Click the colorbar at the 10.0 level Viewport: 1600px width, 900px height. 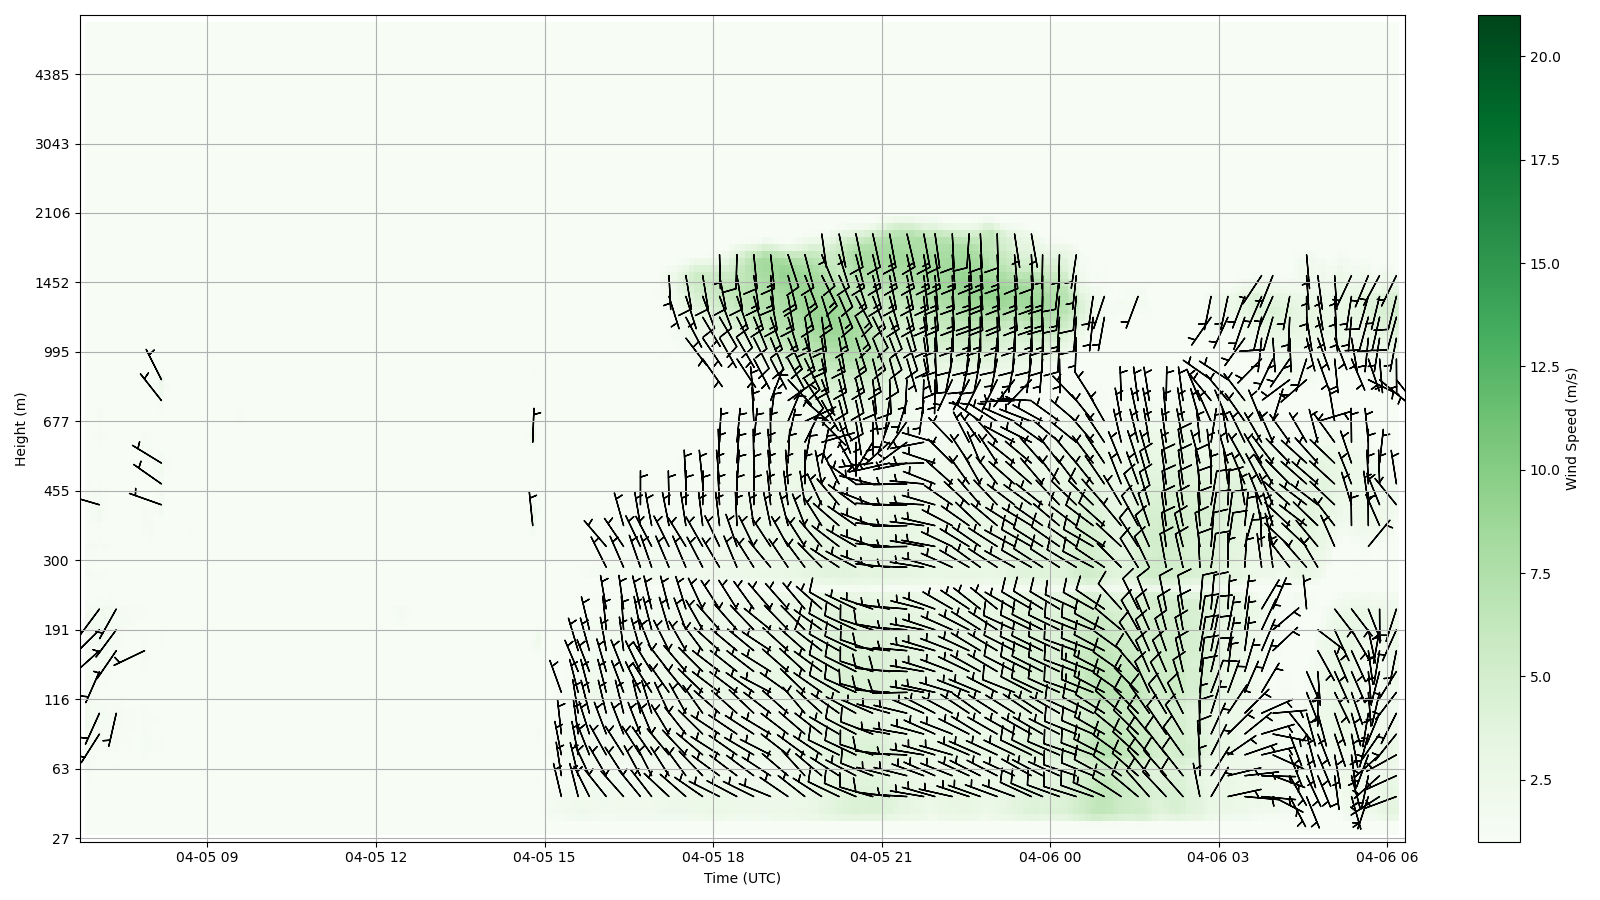(x=1498, y=470)
